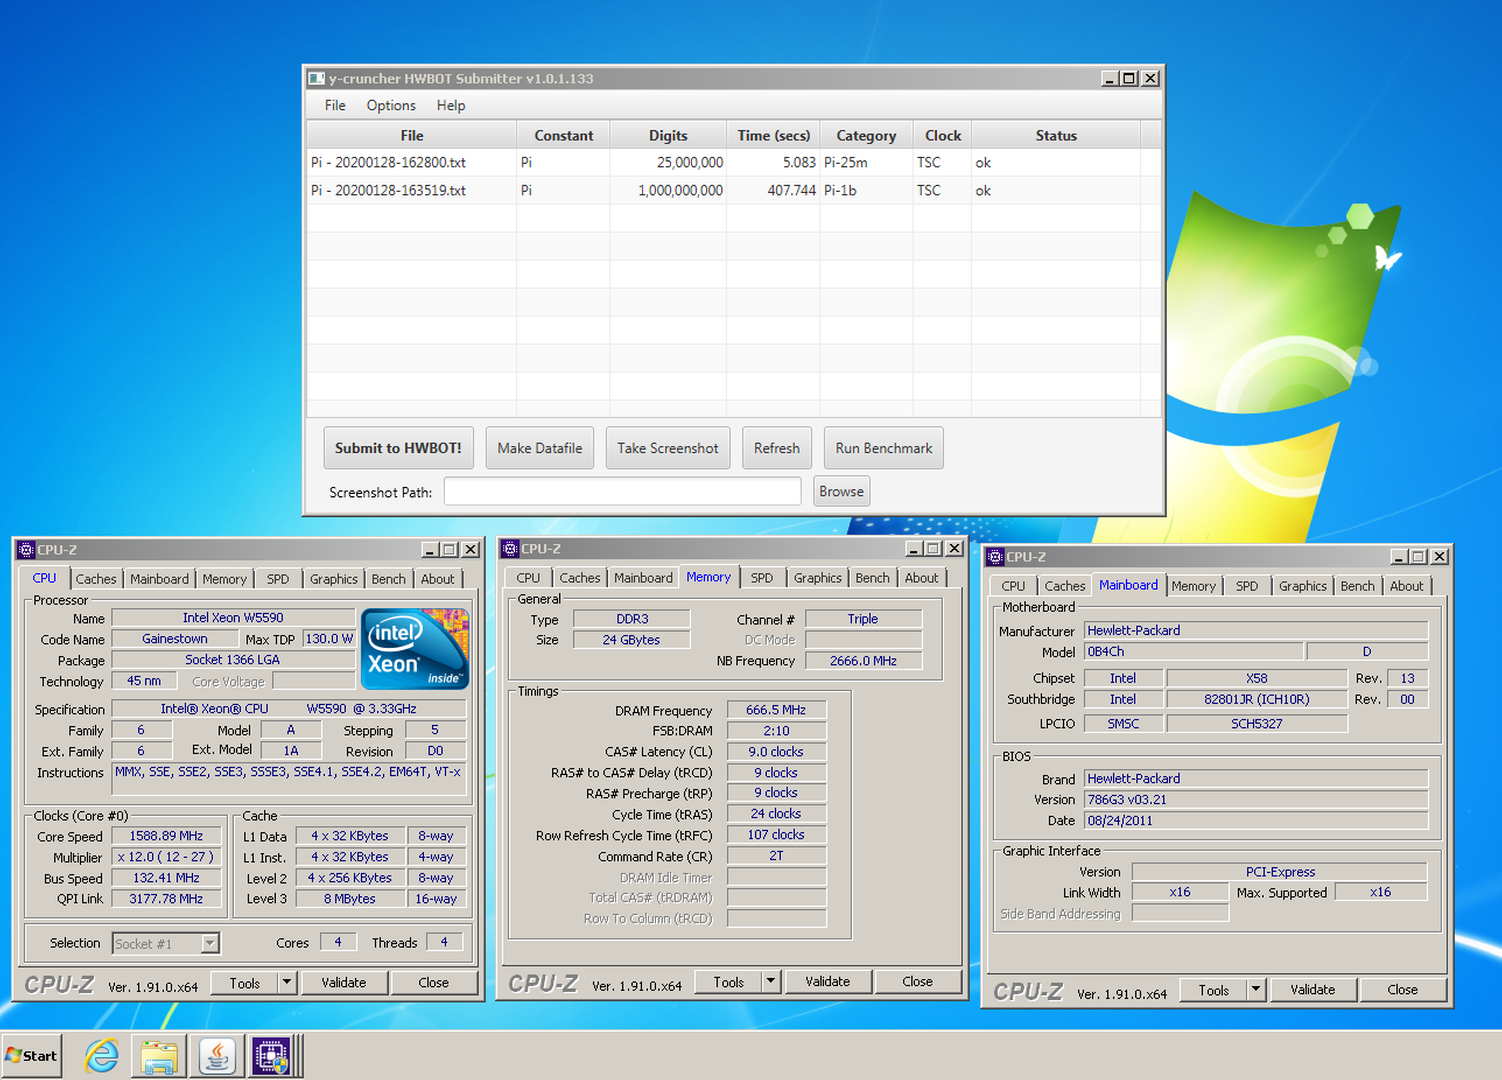The image size is (1502, 1080).
Task: Click the Intel Xeon W5590 name field
Action: click(233, 617)
